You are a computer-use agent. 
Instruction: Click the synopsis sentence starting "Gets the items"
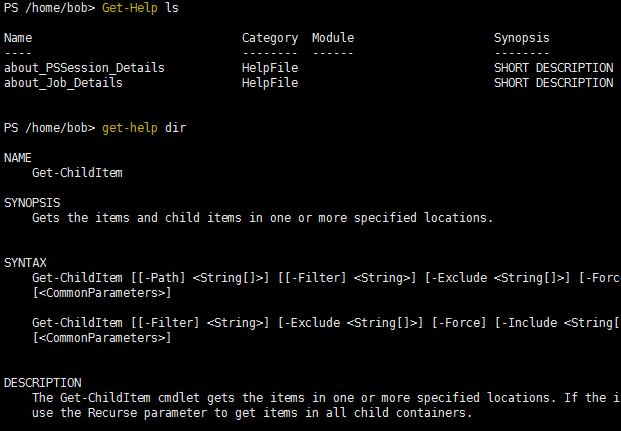coord(262,217)
